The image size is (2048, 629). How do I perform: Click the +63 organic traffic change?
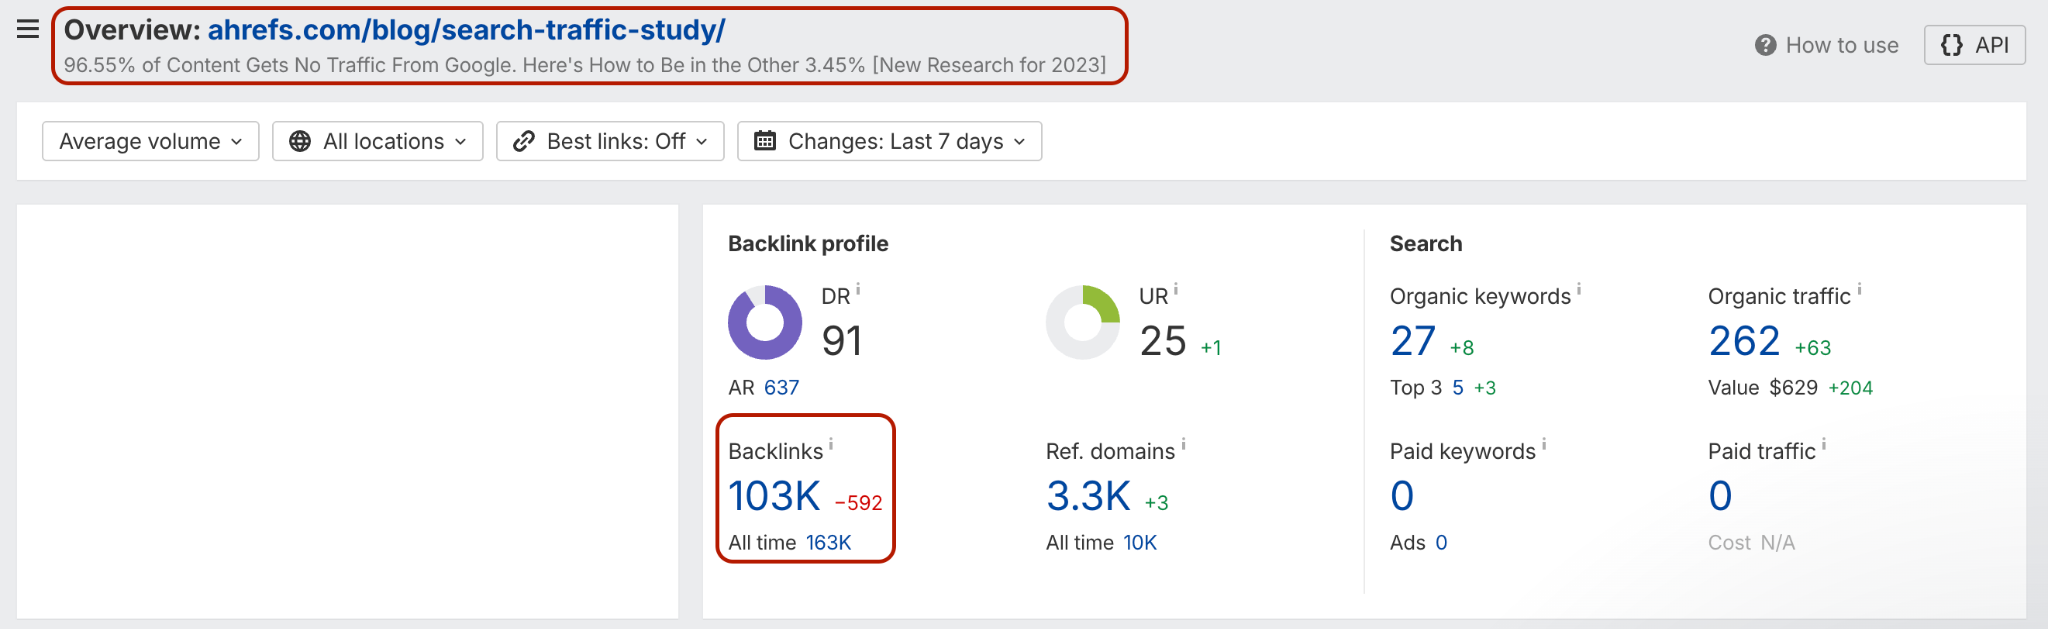point(1813,348)
